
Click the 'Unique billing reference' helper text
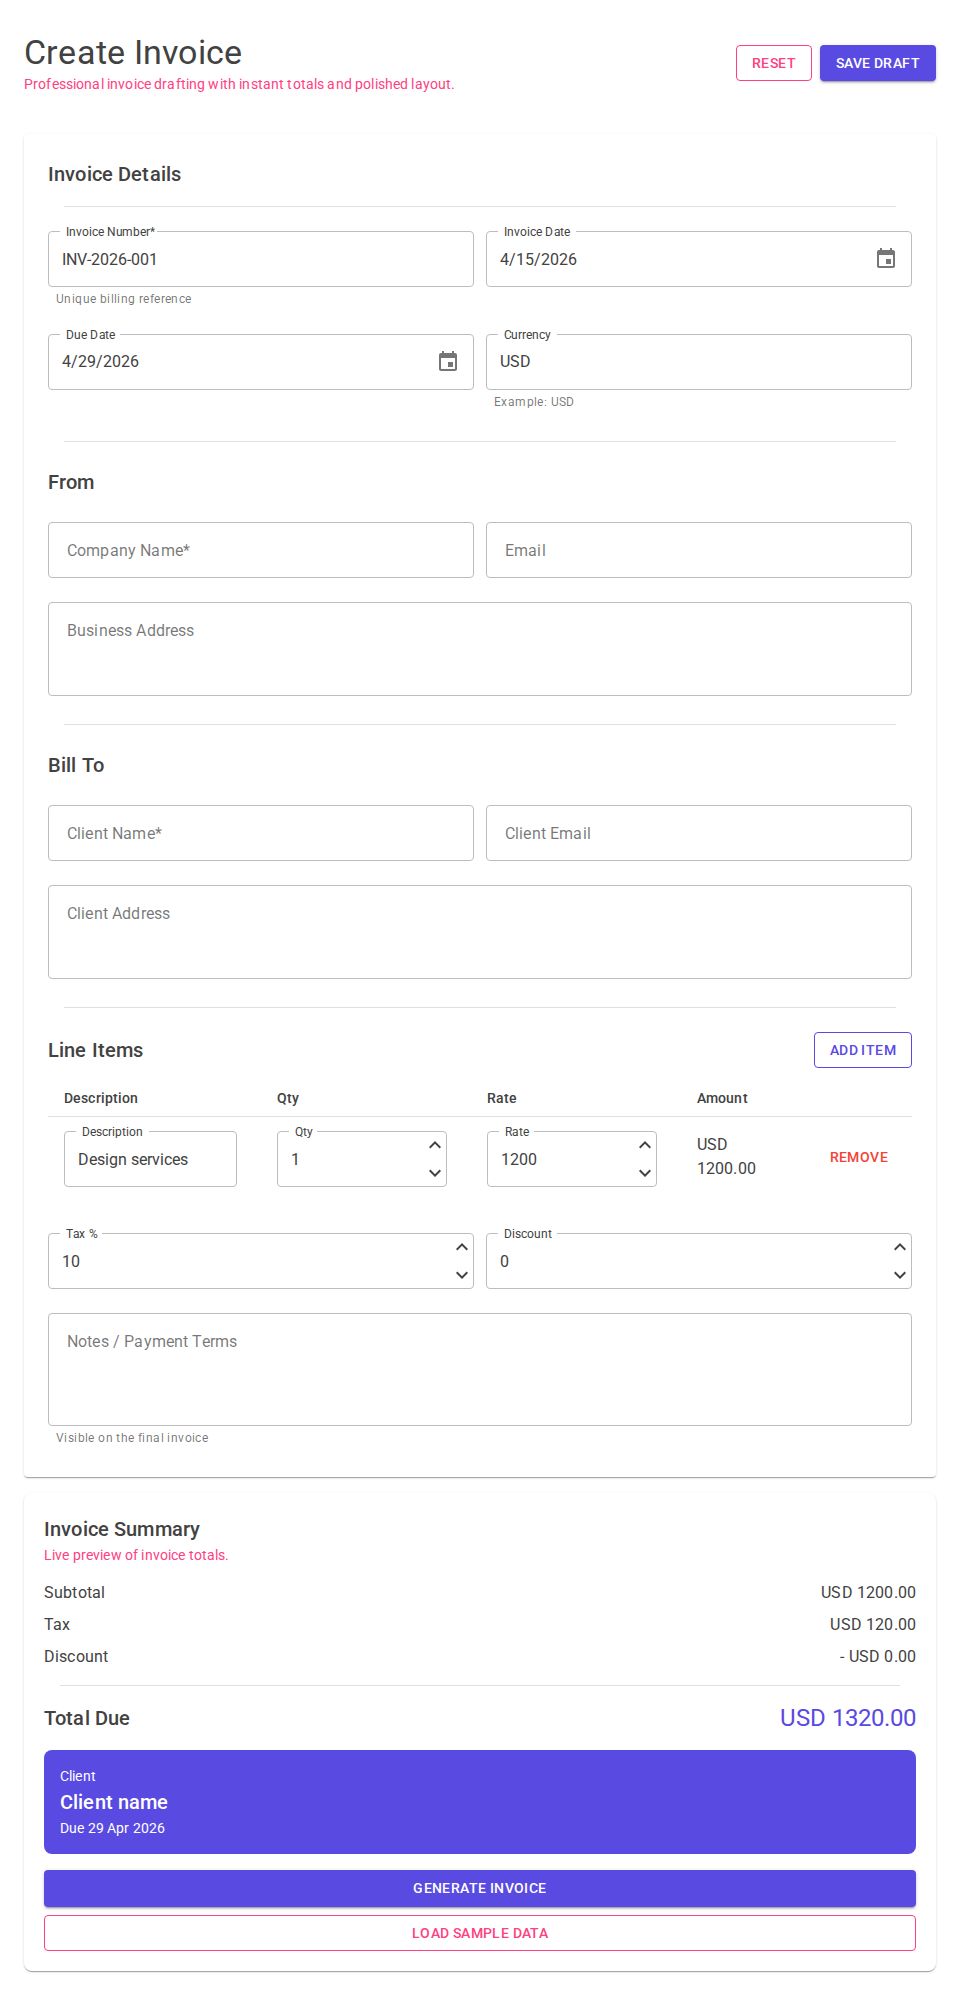point(124,299)
